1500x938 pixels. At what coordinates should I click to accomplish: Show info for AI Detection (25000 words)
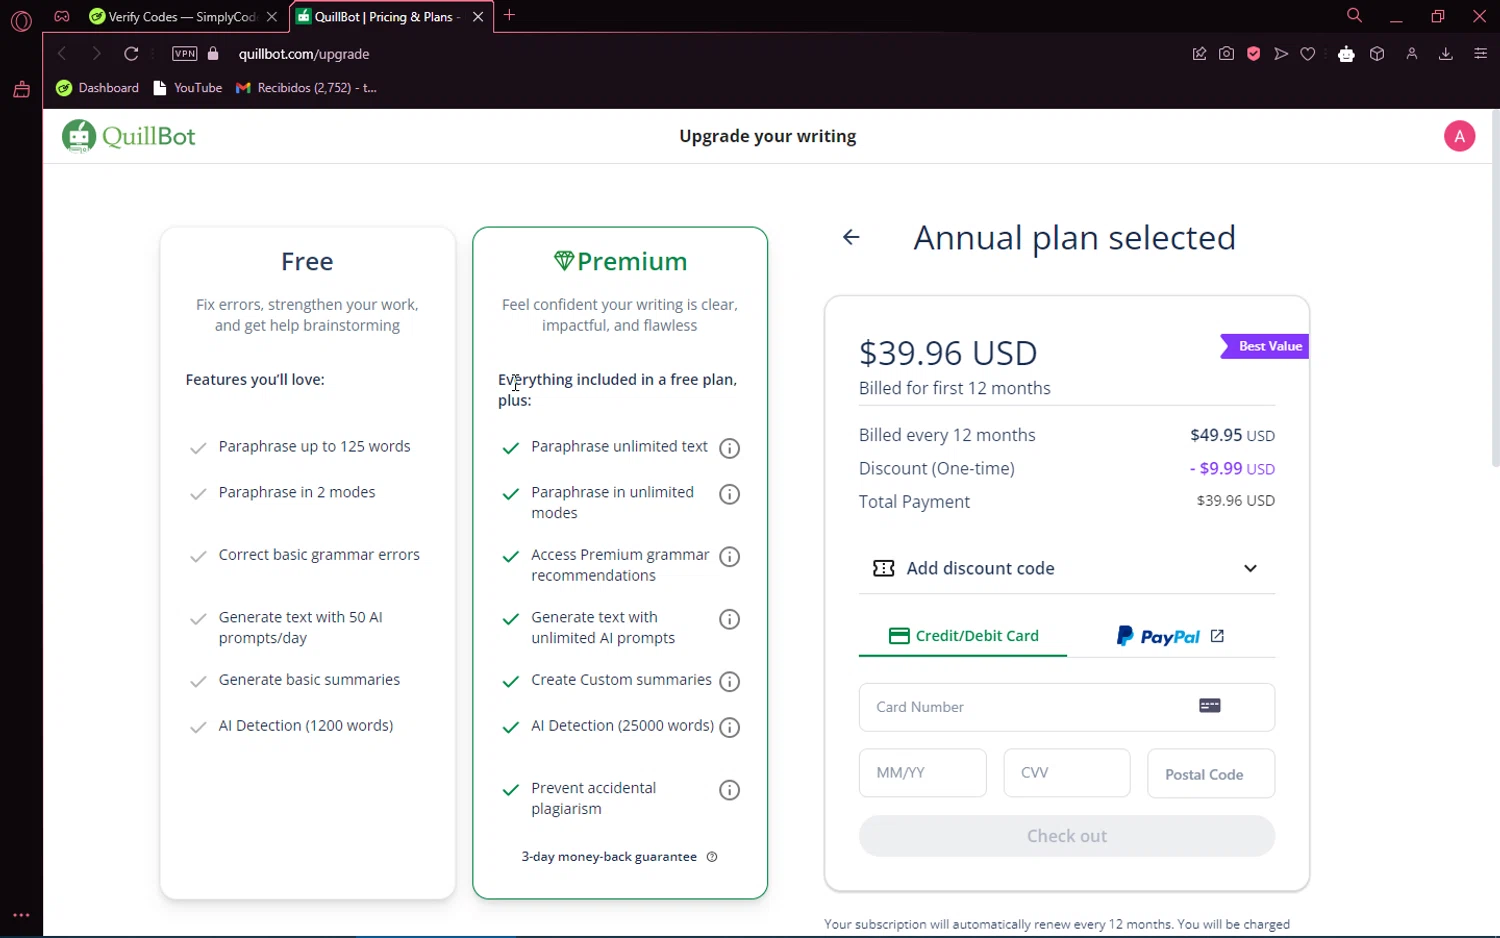tap(730, 727)
